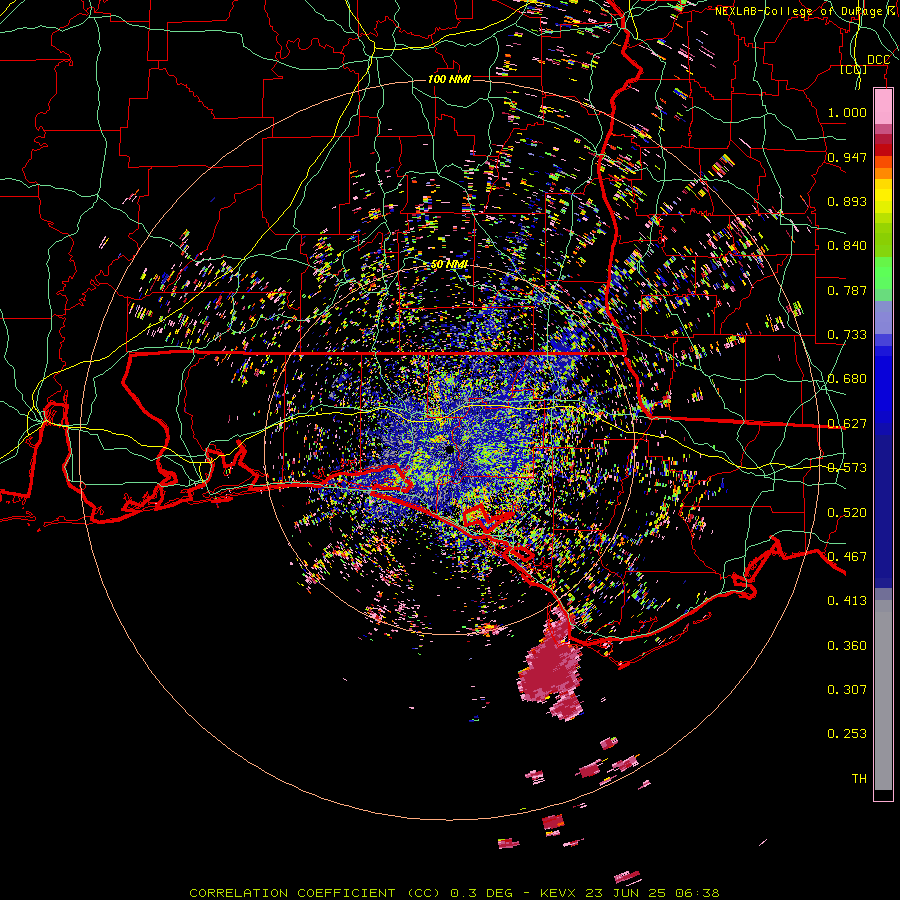
Task: Pick the gray color bar segment
Action: click(x=883, y=695)
